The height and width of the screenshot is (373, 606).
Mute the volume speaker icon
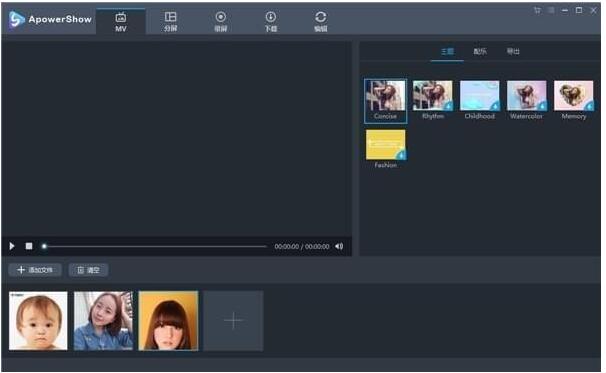[339, 246]
